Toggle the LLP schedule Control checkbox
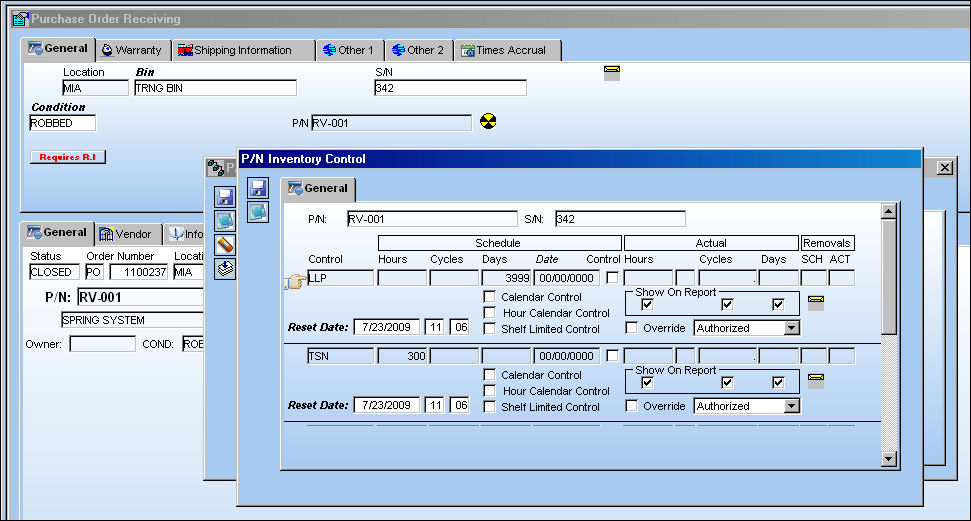This screenshot has width=971, height=521. [x=612, y=278]
